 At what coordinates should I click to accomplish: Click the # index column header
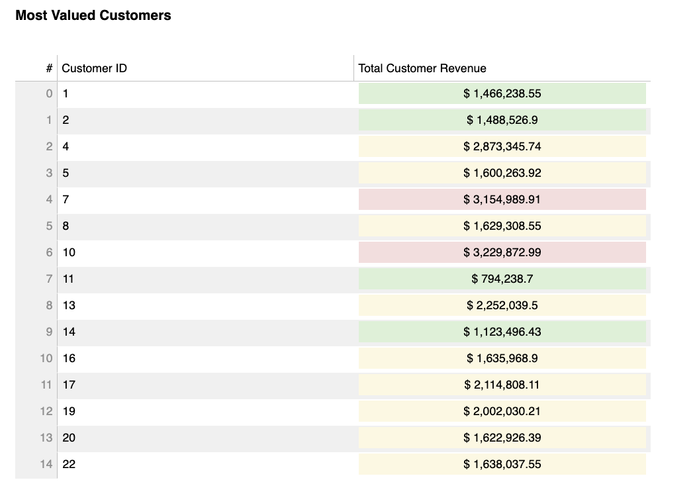(48, 68)
